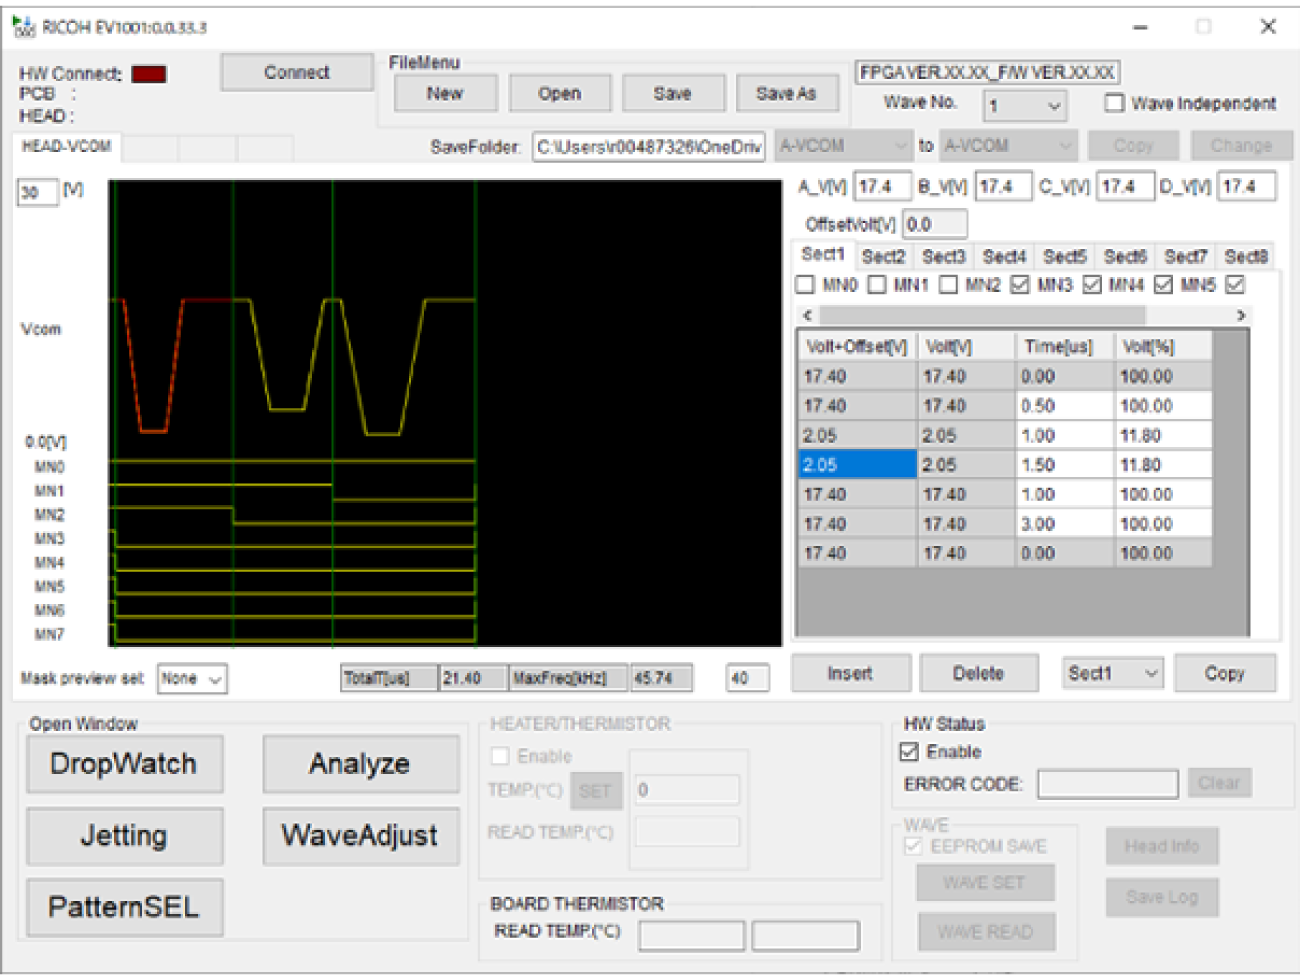Open the Jetting window
Viewport: 1300px width, 980px height.
tap(124, 836)
